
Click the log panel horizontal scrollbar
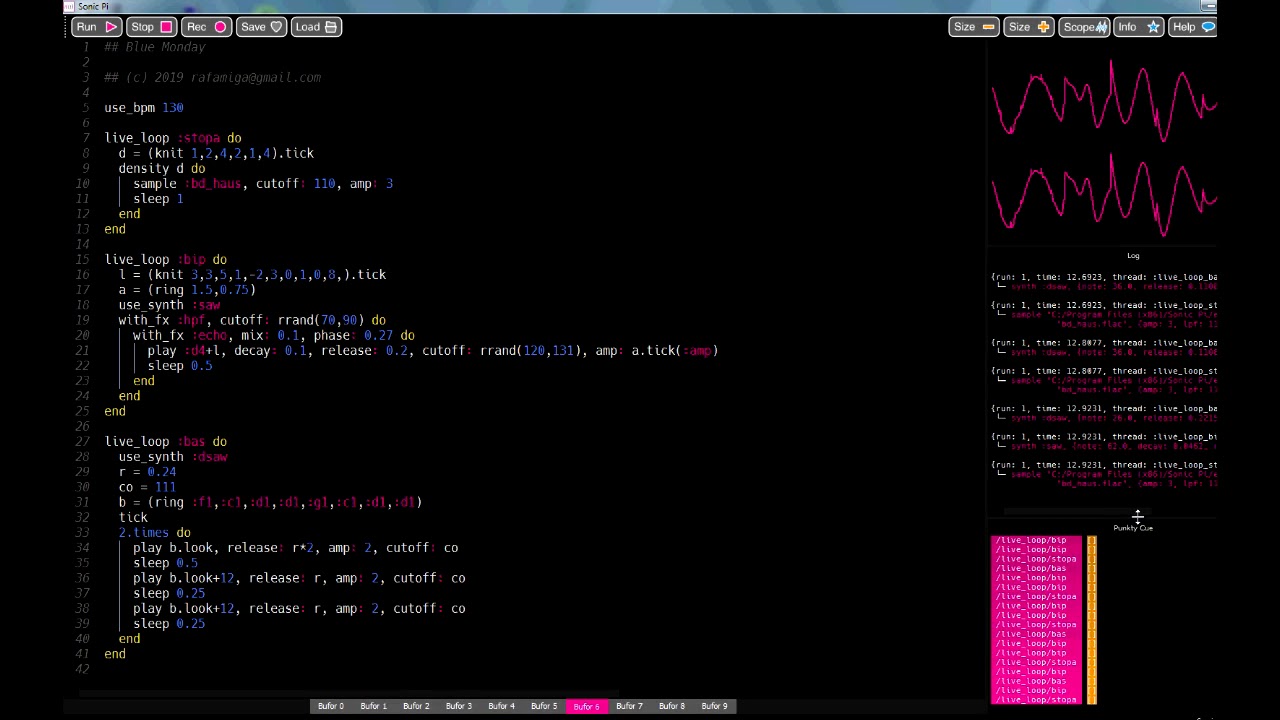[x=1078, y=511]
